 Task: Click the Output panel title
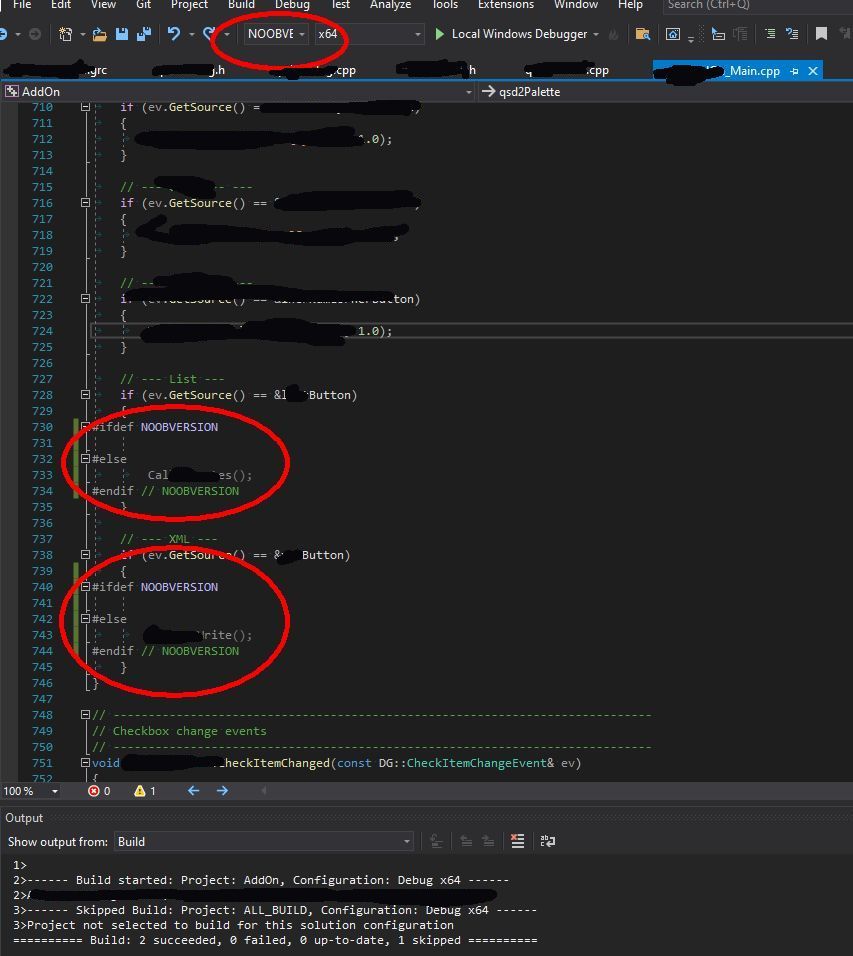click(x=24, y=818)
